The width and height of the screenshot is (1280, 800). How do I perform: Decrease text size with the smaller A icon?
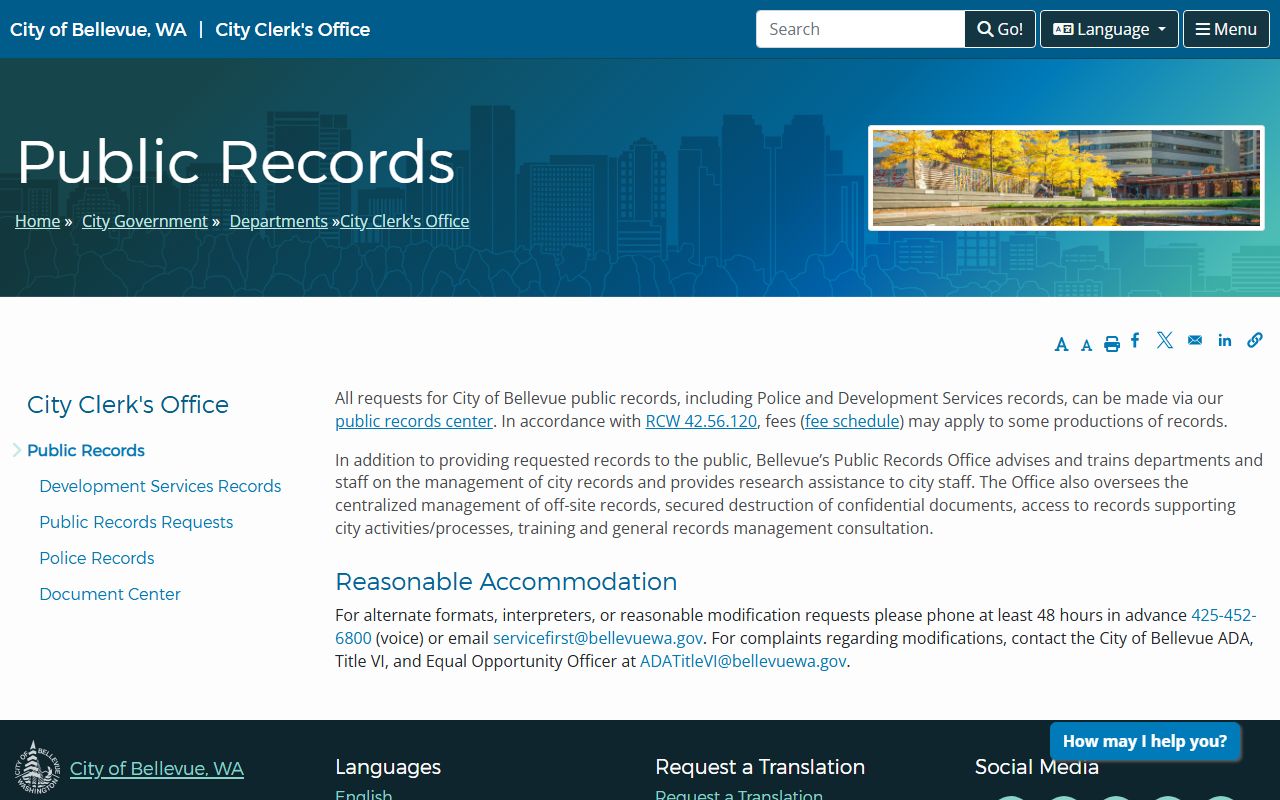tap(1087, 346)
